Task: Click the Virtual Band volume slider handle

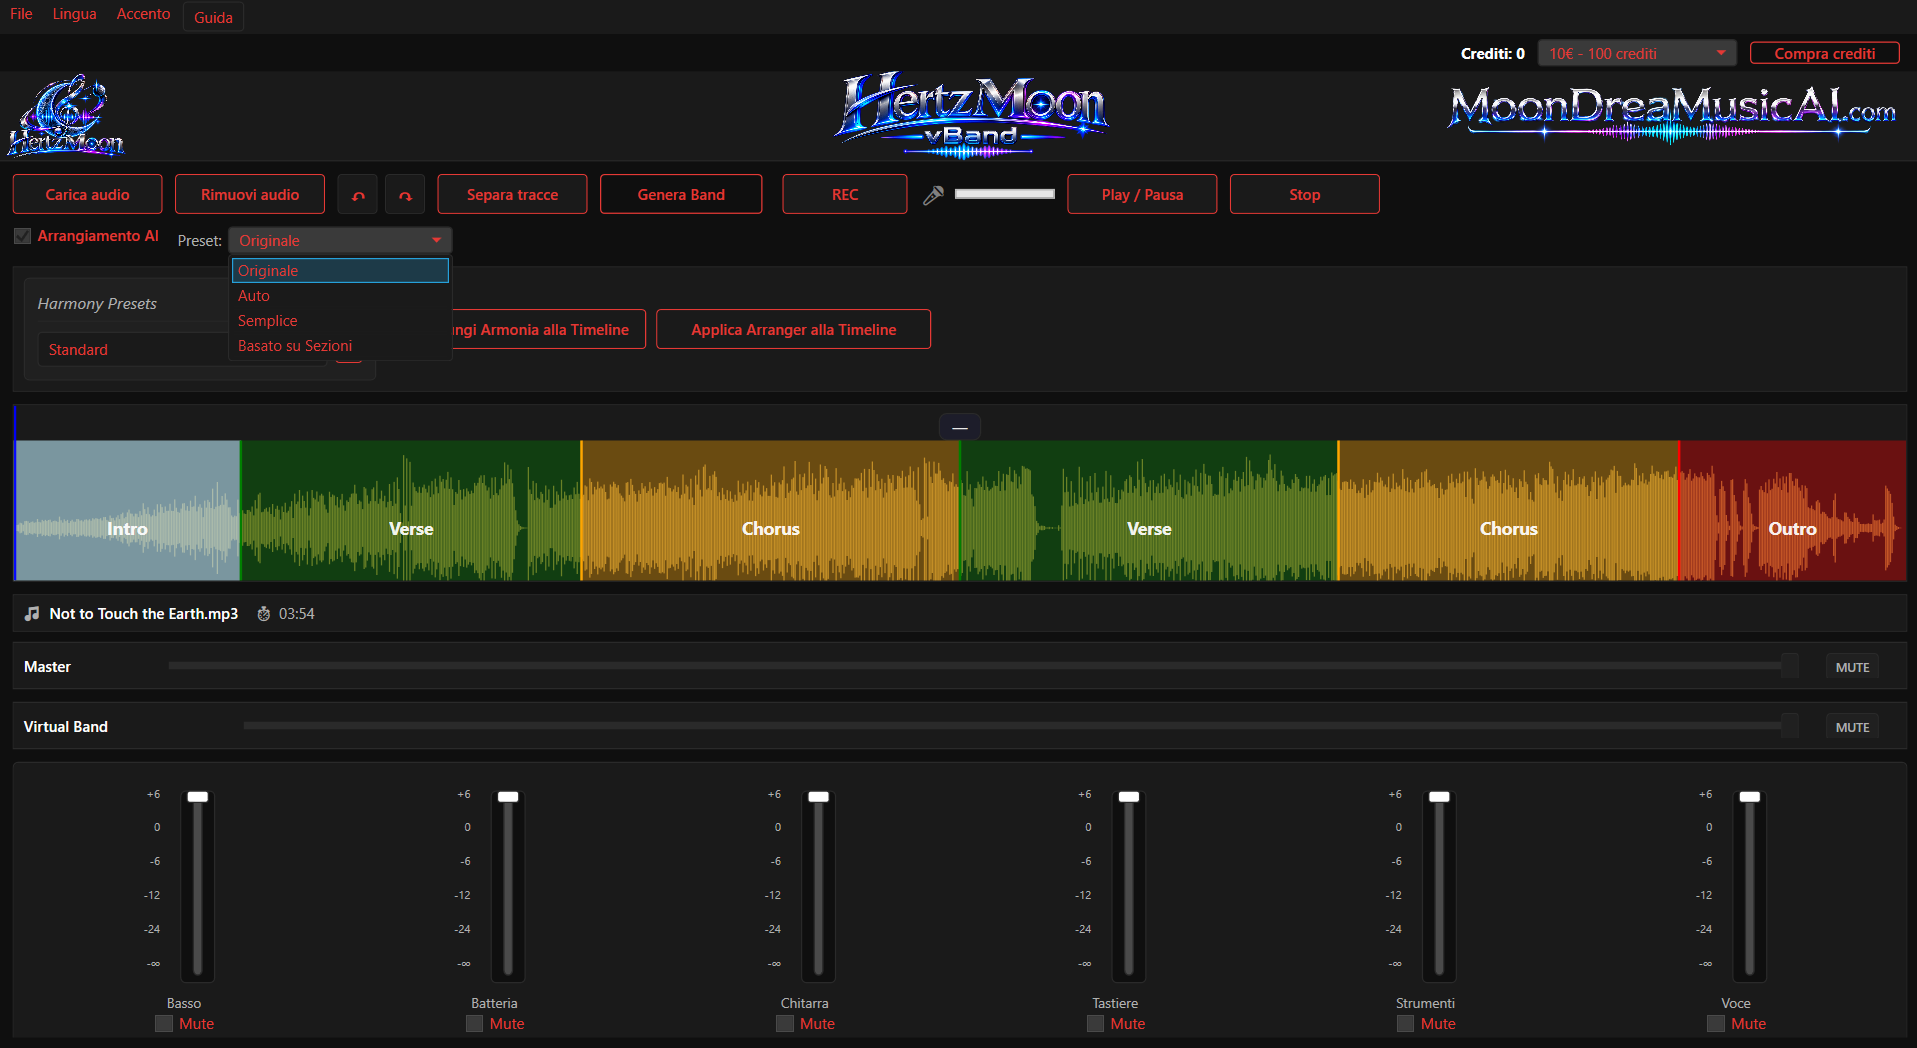Action: click(1789, 726)
